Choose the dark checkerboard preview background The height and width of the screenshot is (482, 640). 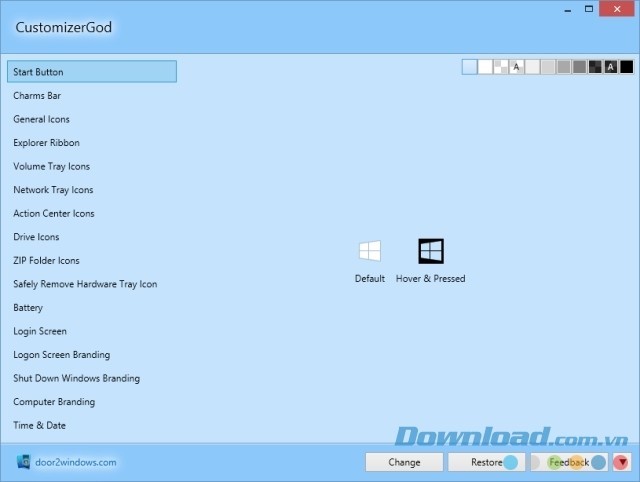coord(595,67)
